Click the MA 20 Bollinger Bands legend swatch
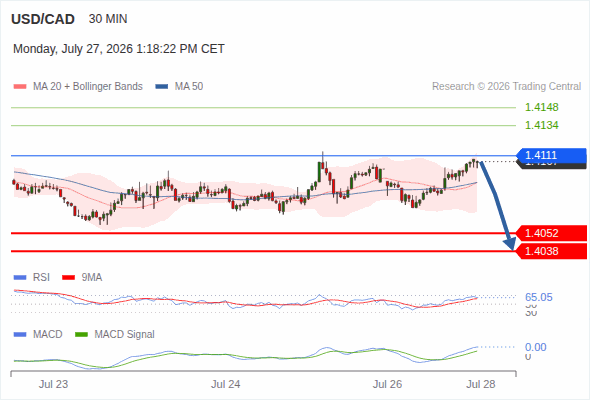 pyautogui.click(x=20, y=87)
